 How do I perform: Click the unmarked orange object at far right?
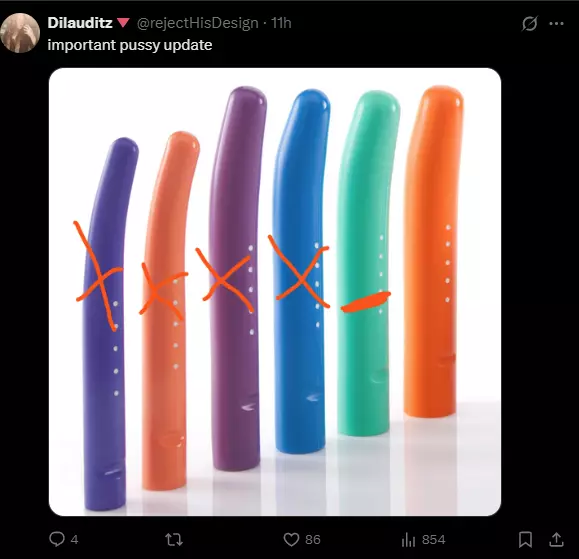[x=432, y=251]
